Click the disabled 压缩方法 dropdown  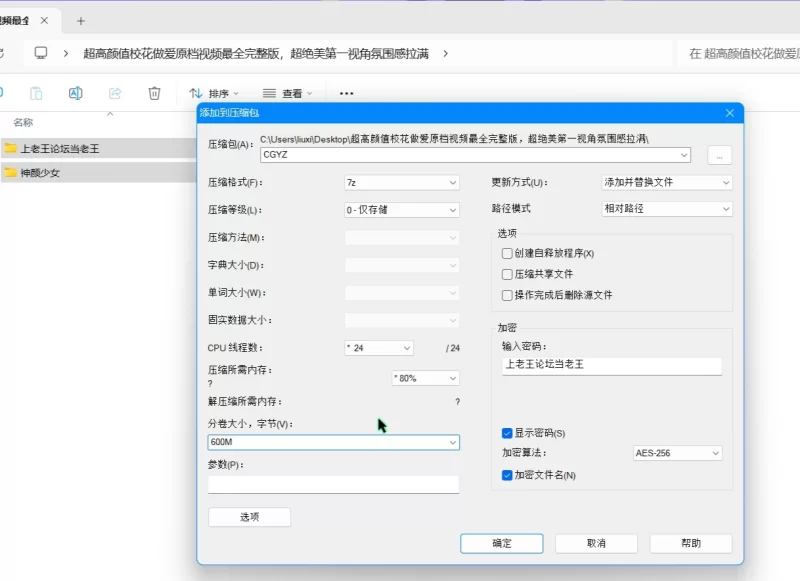[x=402, y=238]
